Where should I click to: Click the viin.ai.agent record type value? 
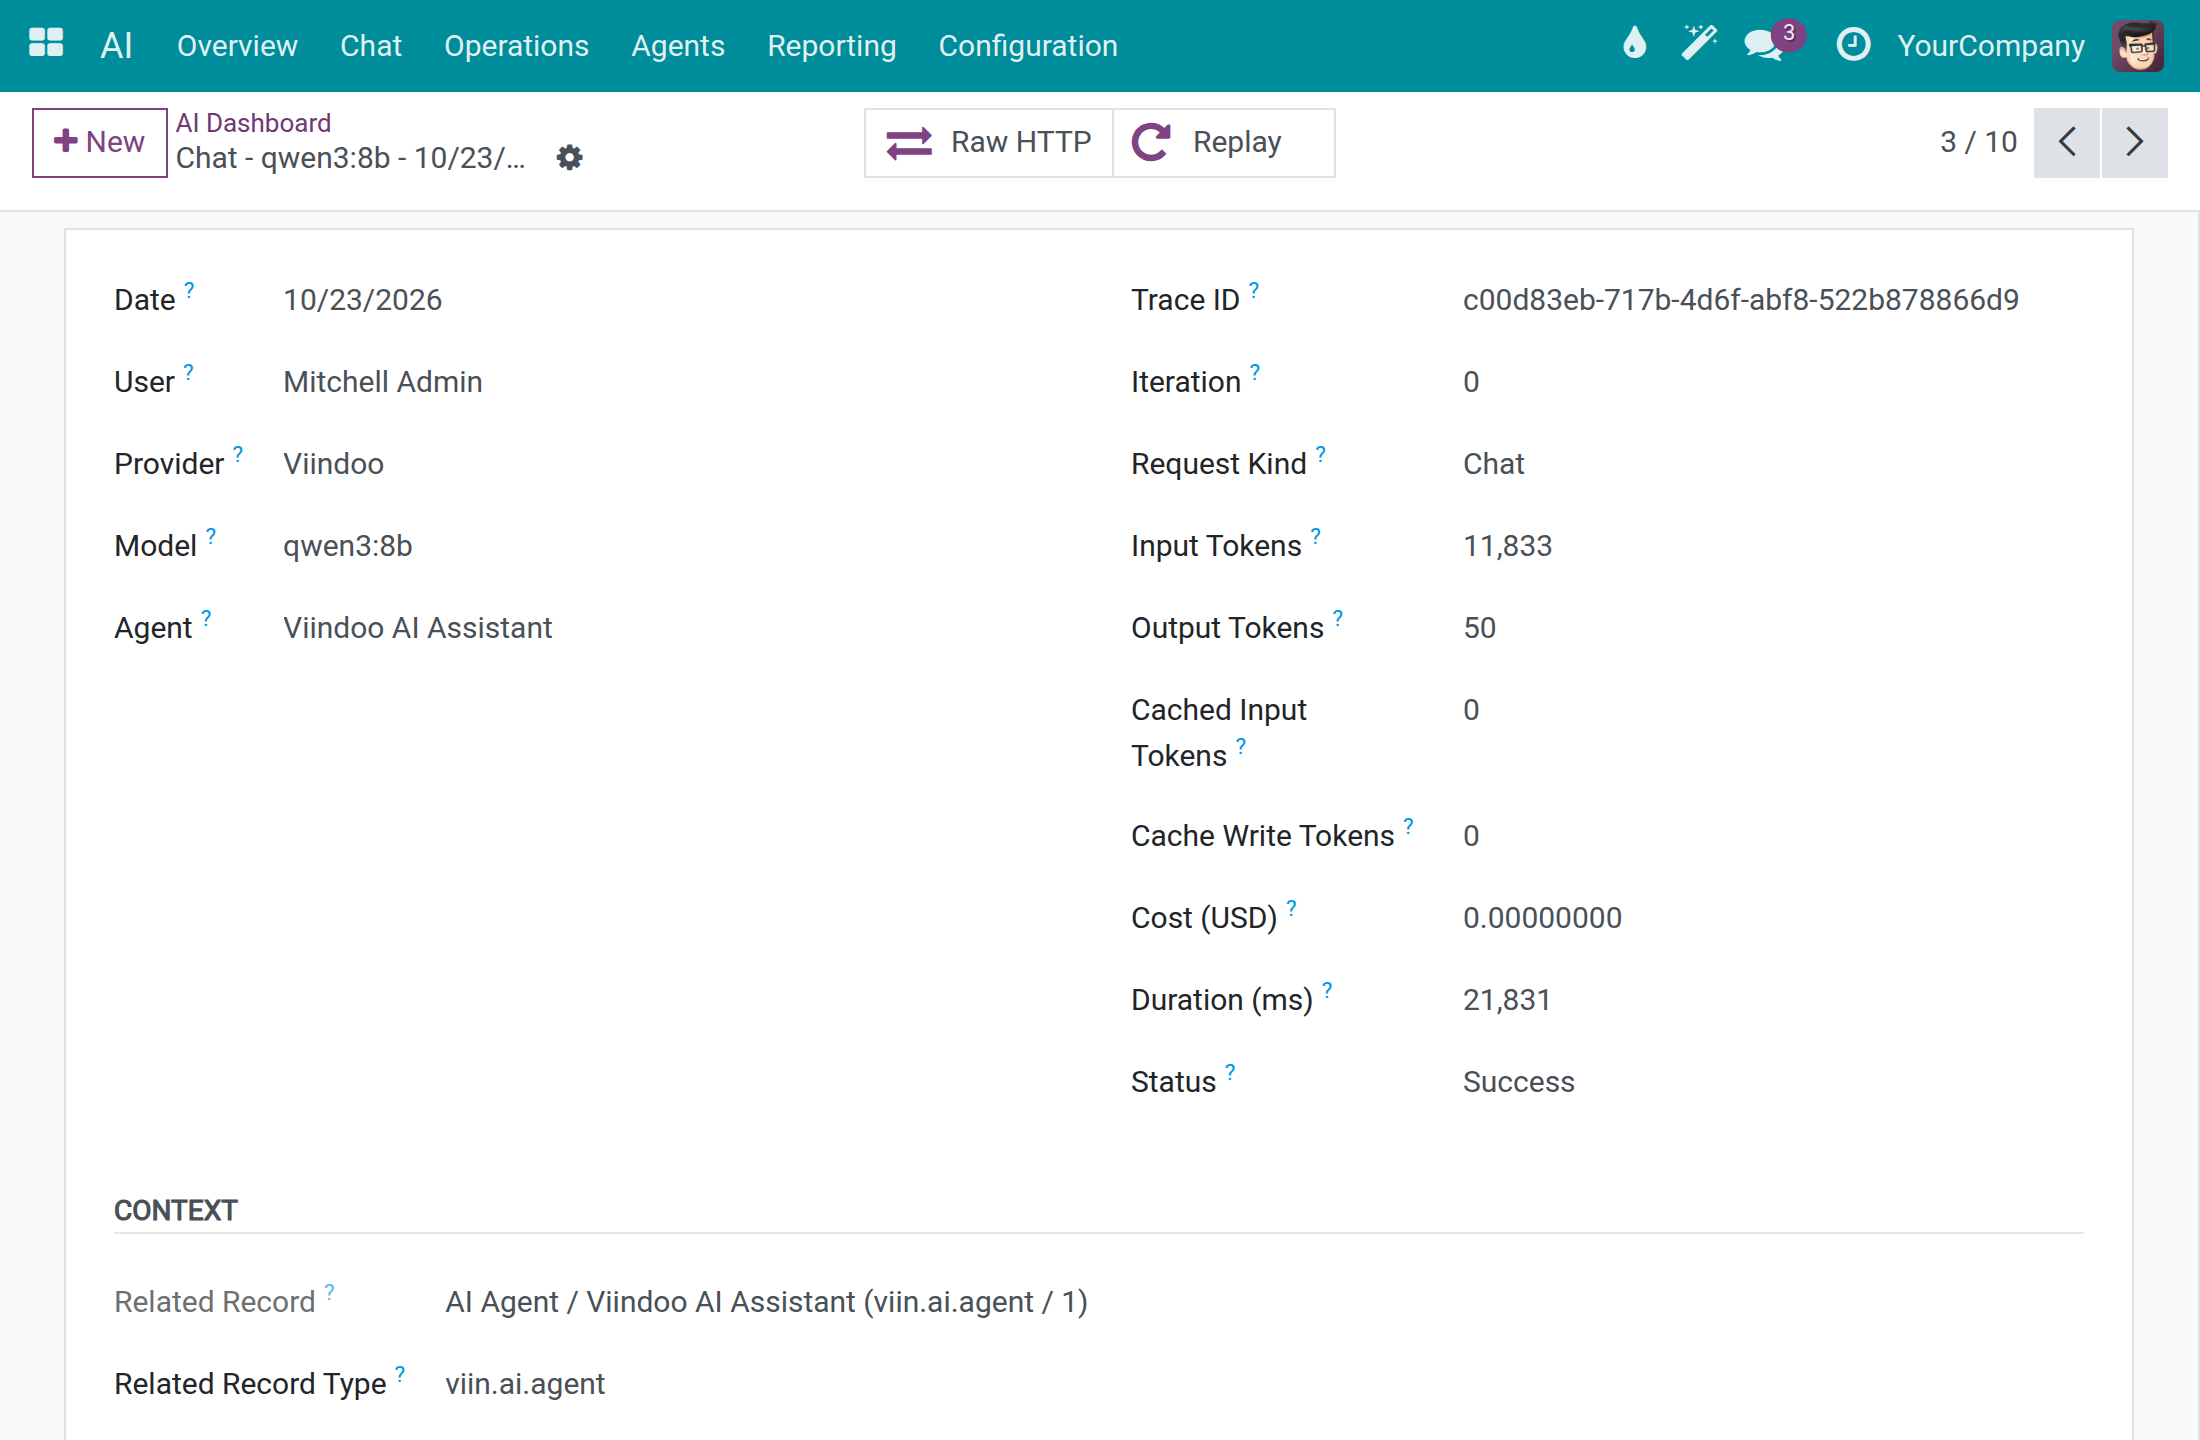click(524, 1384)
